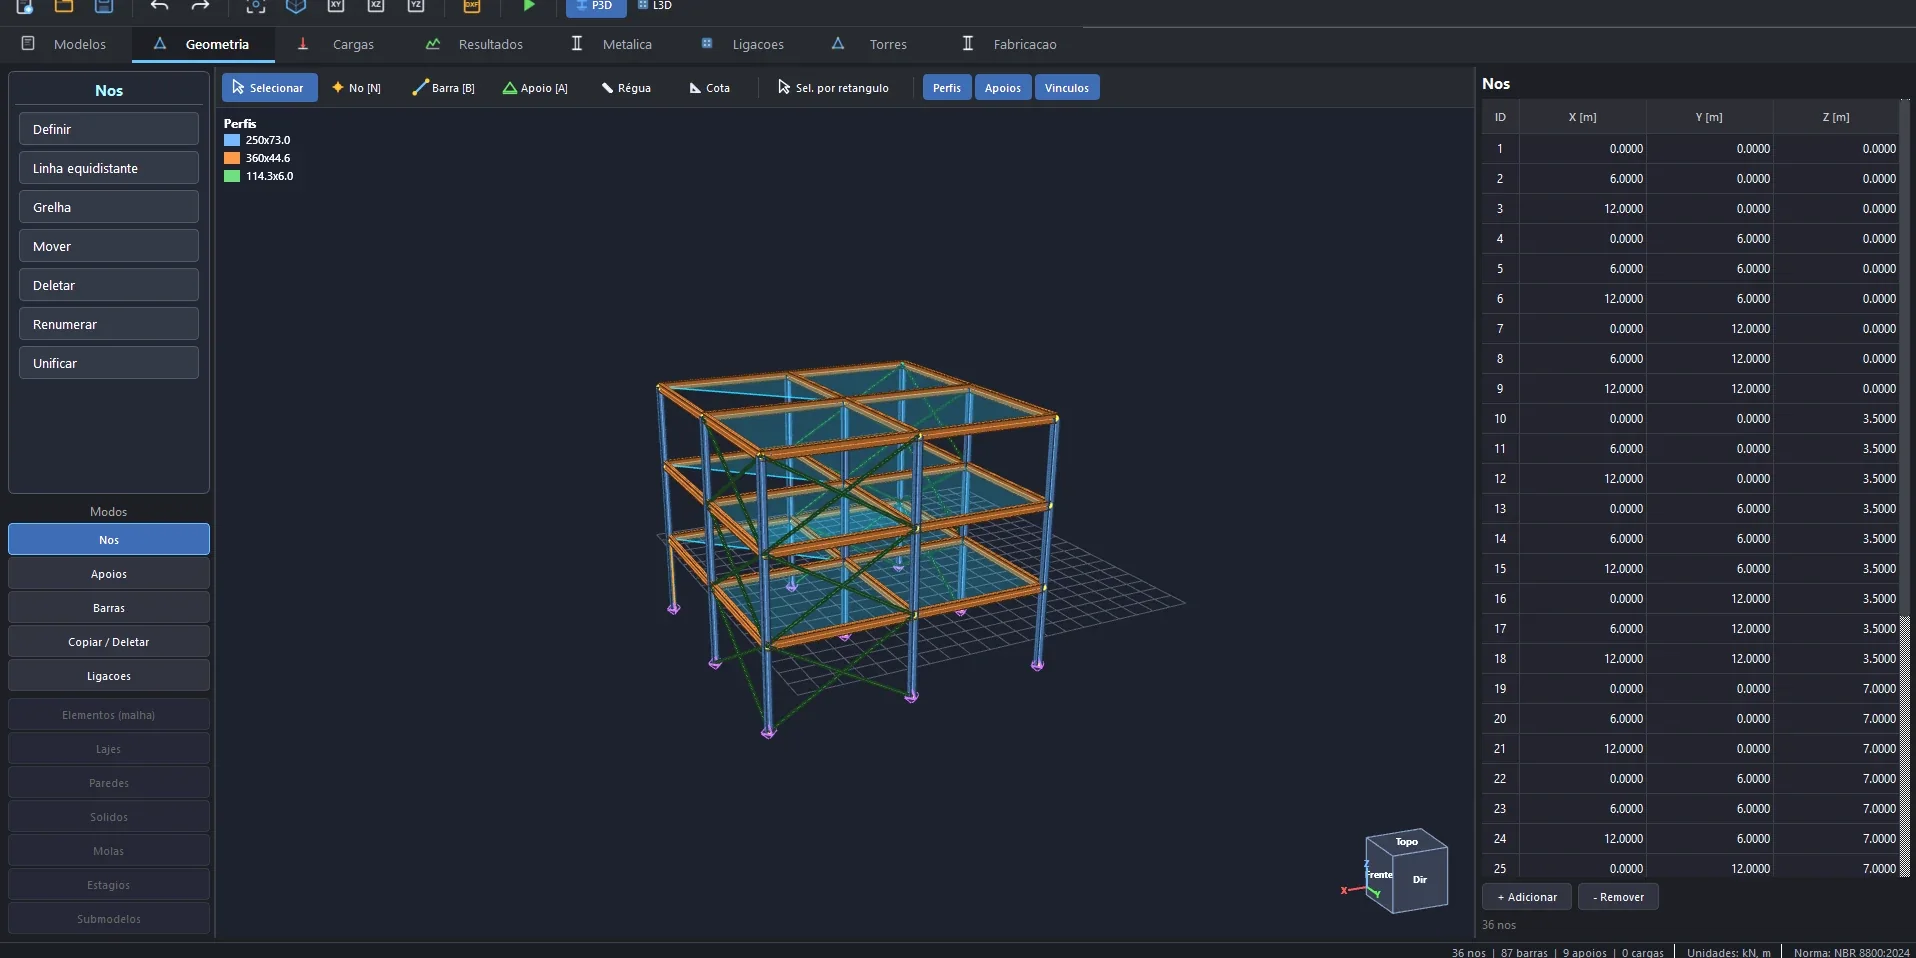The height and width of the screenshot is (958, 1916).
Task: Click the Definir button
Action: click(109, 129)
